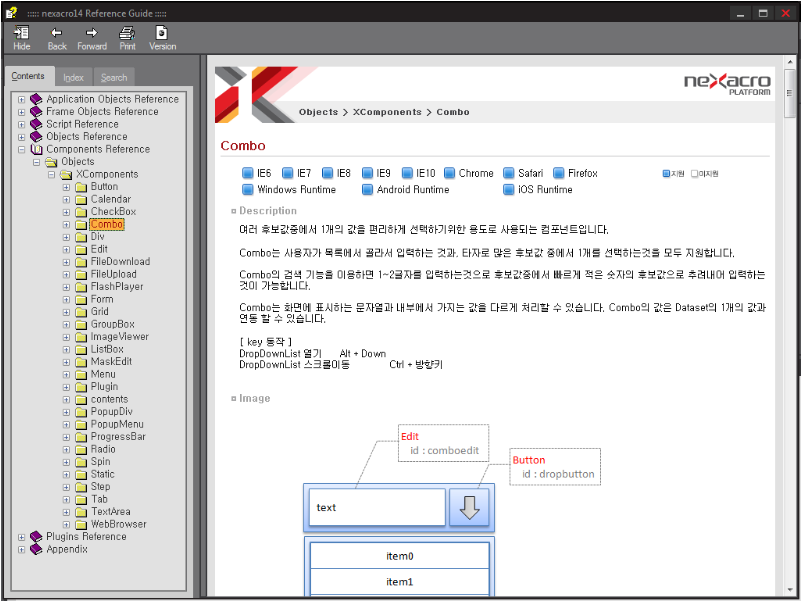The height and width of the screenshot is (602, 802).
Task: Click the Appendix book icon
Action: point(36,549)
